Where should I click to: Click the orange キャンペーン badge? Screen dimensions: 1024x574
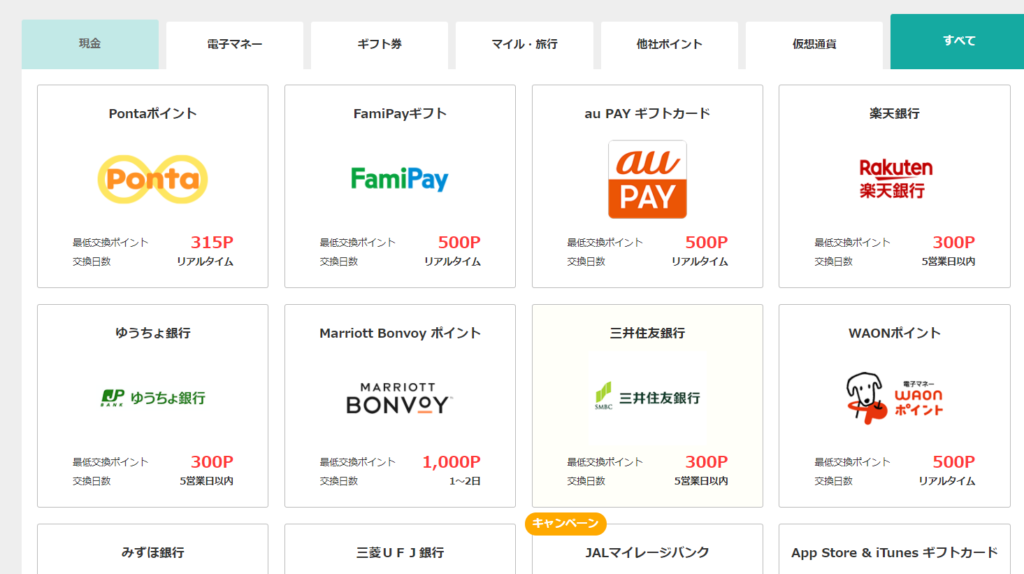[566, 523]
